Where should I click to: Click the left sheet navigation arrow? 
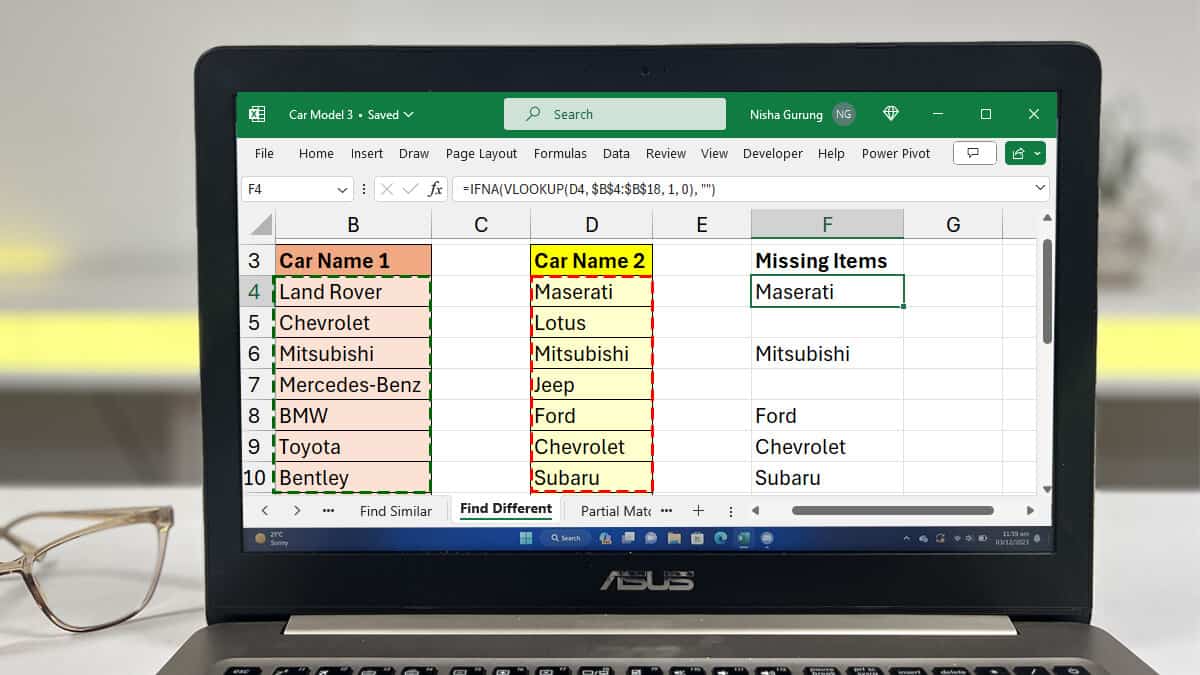point(264,510)
